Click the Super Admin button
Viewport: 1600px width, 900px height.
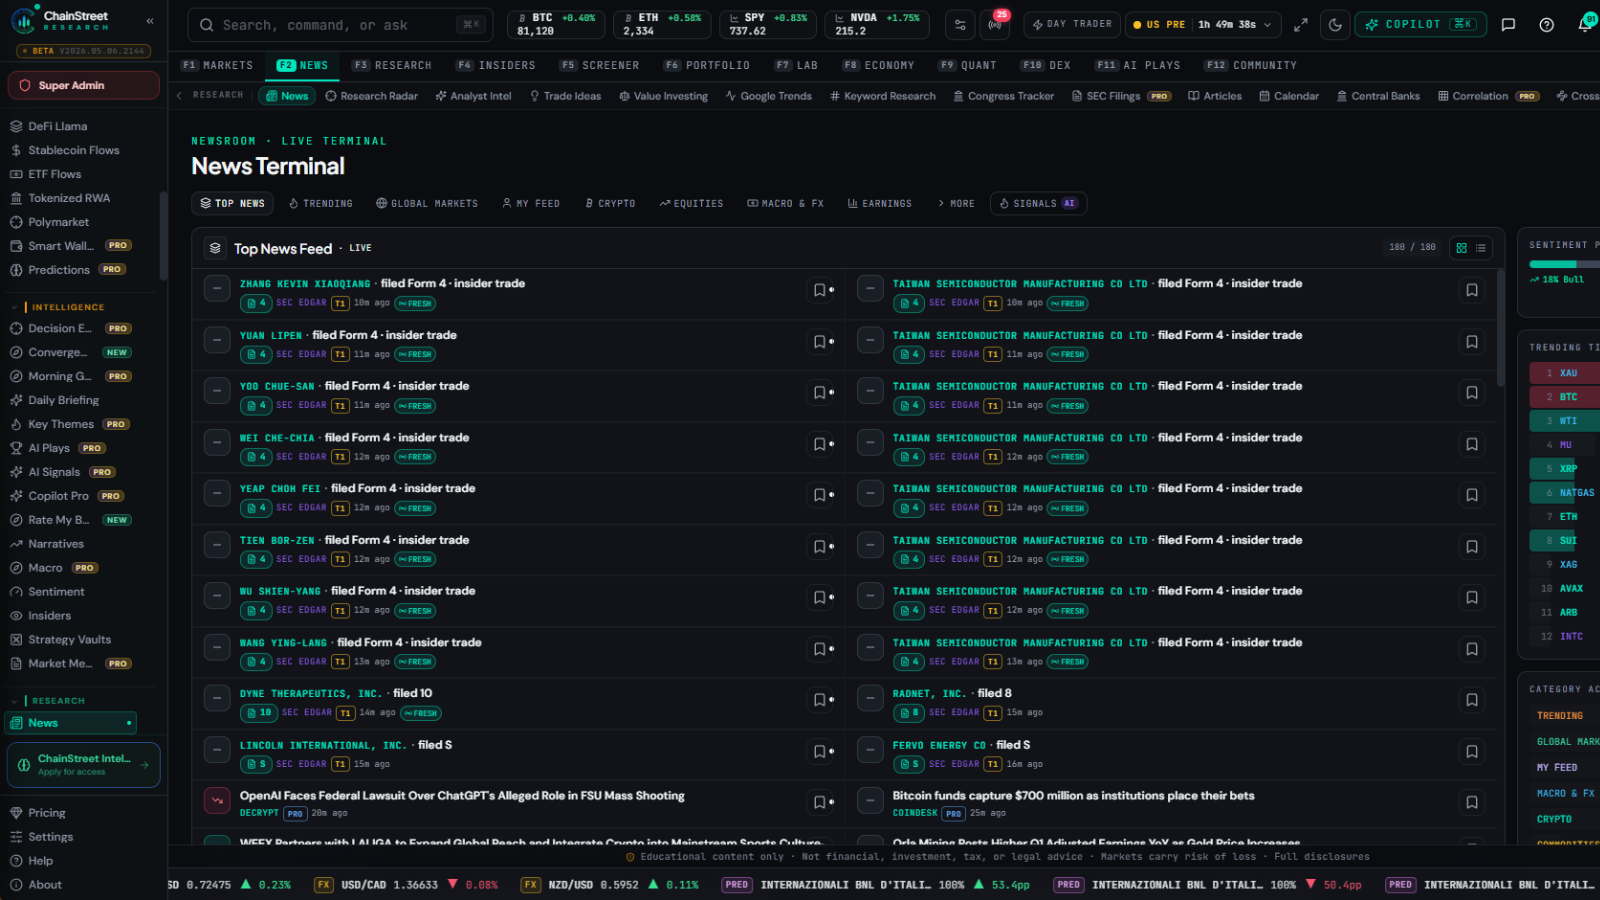click(84, 86)
